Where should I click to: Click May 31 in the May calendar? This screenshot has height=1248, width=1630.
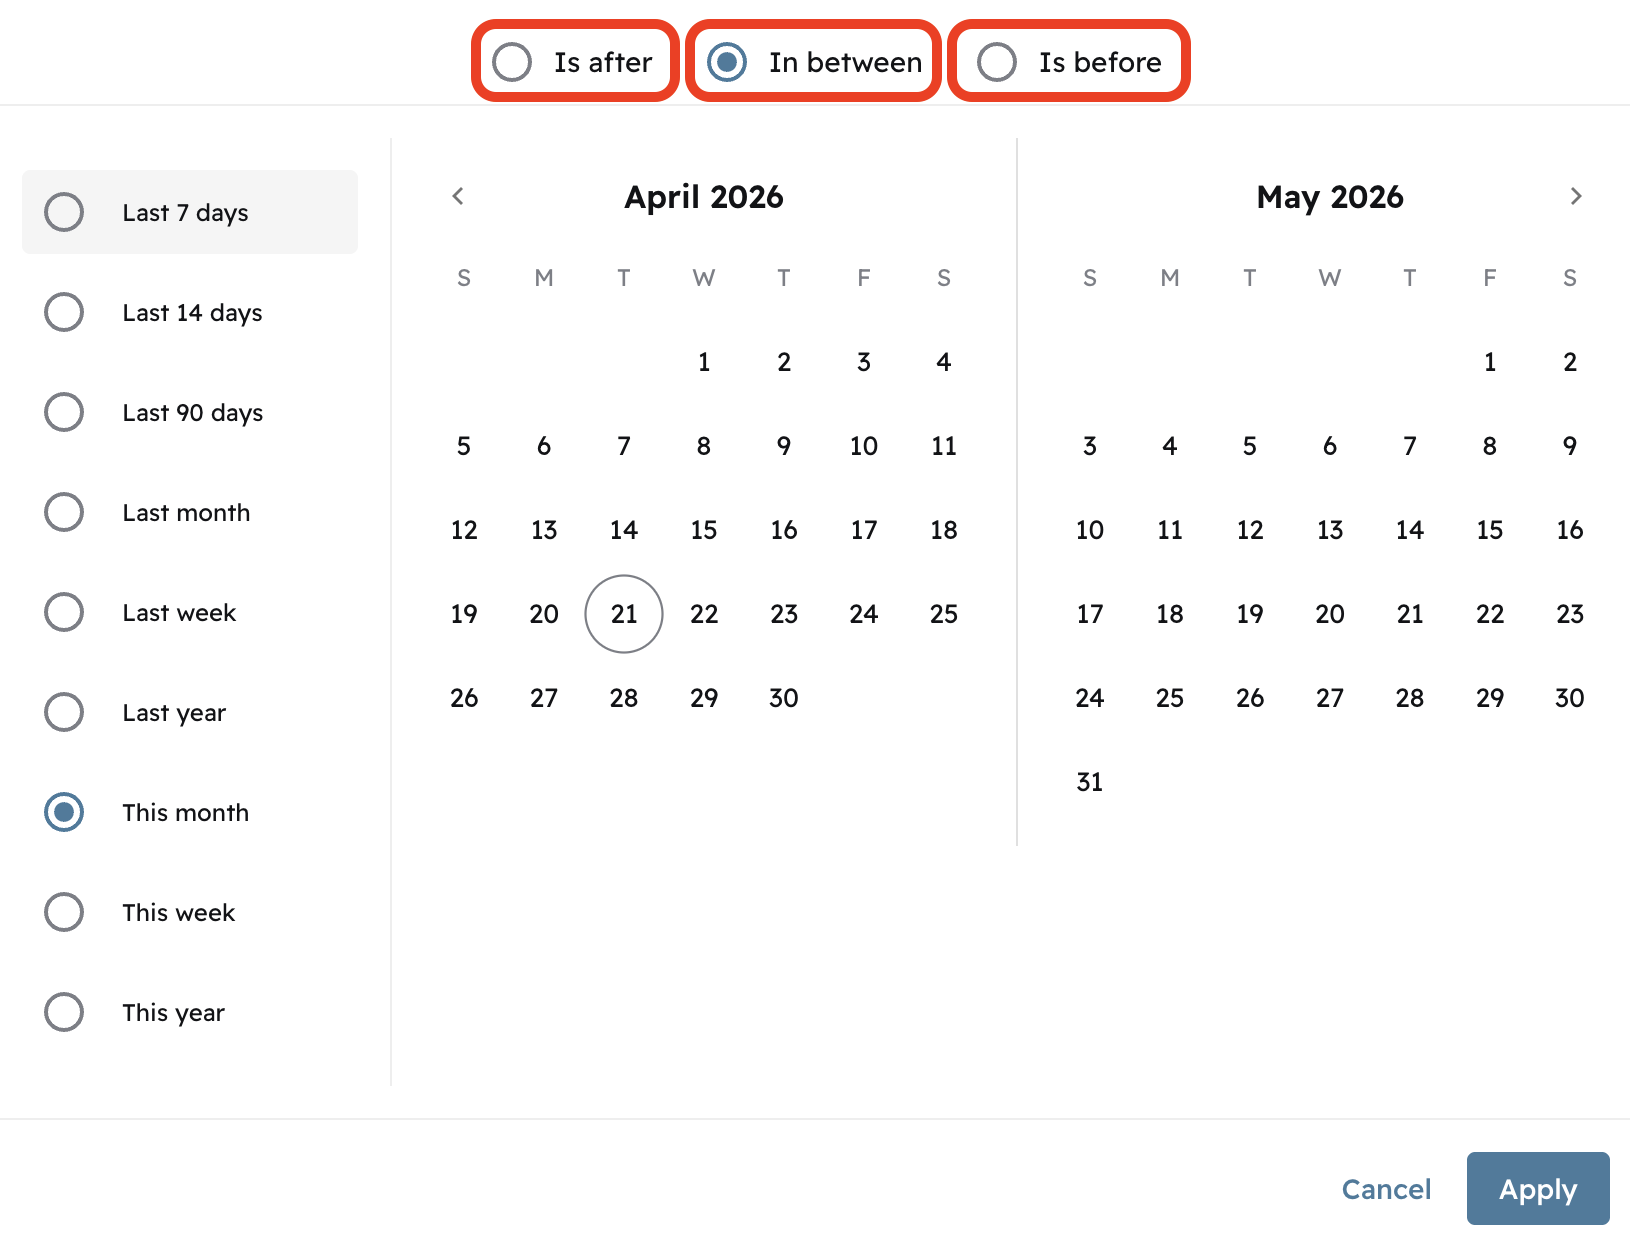(x=1089, y=781)
